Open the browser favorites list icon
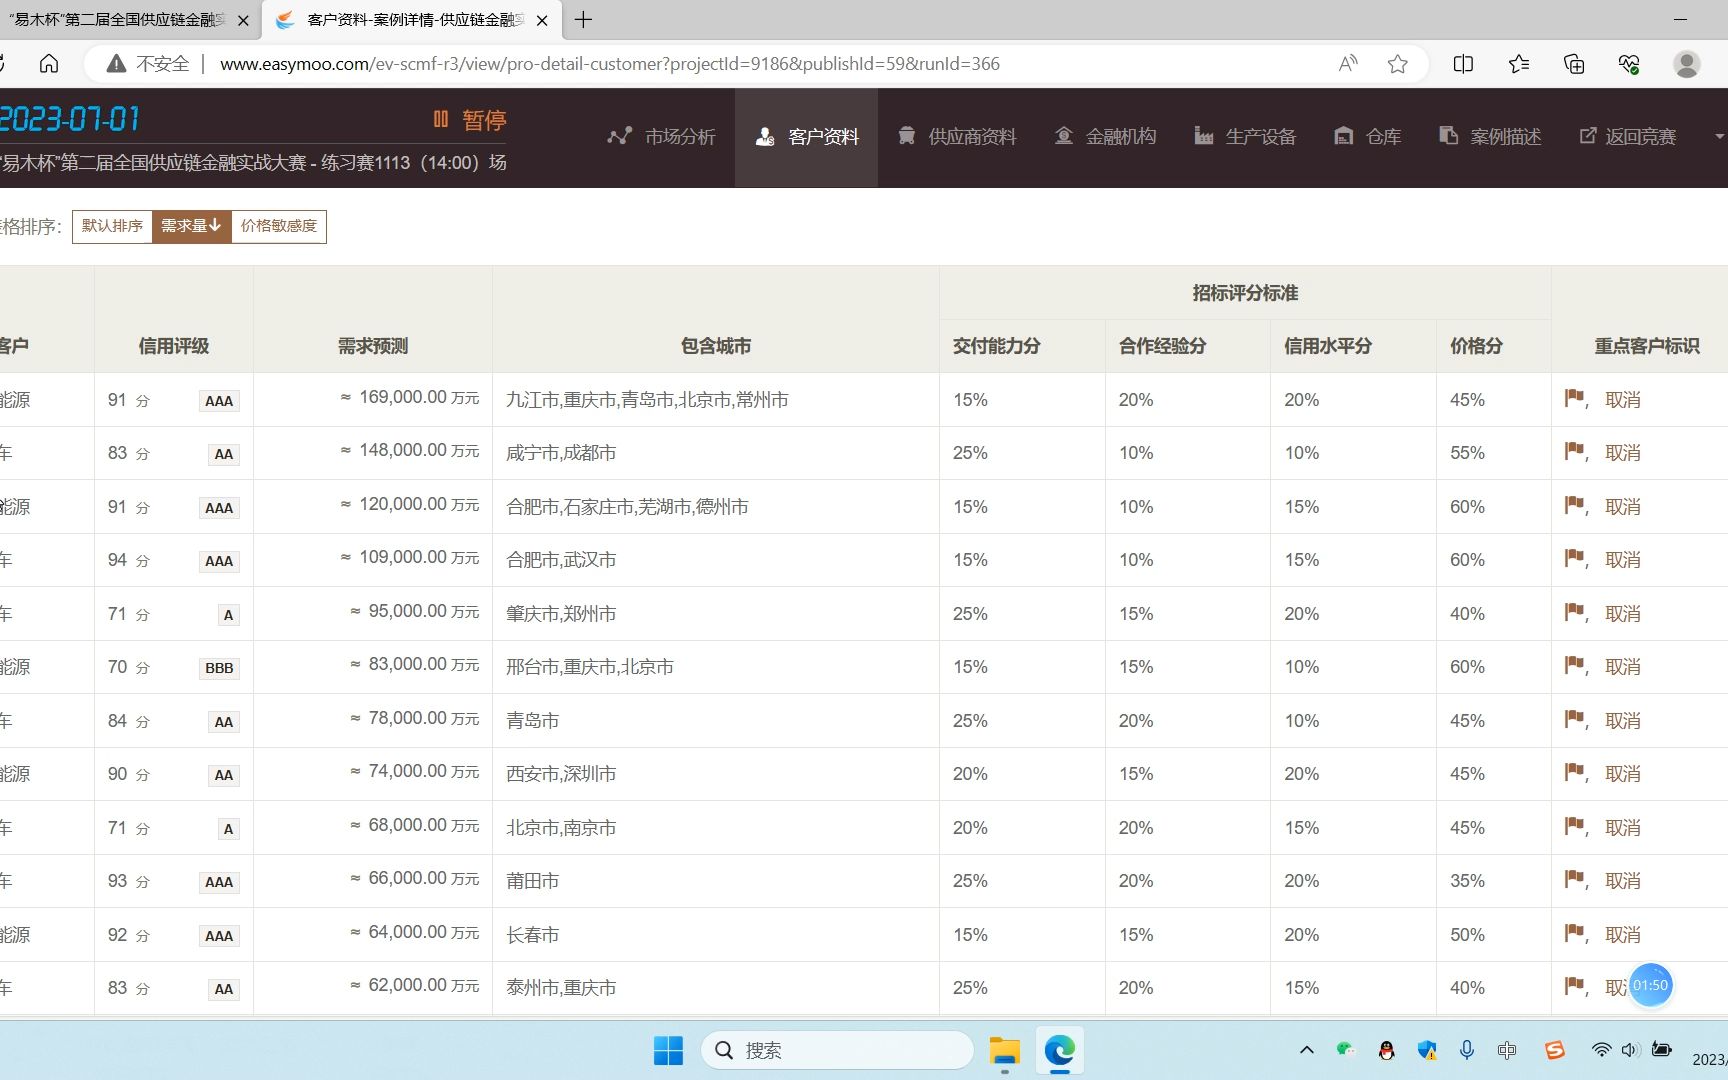 1519,64
